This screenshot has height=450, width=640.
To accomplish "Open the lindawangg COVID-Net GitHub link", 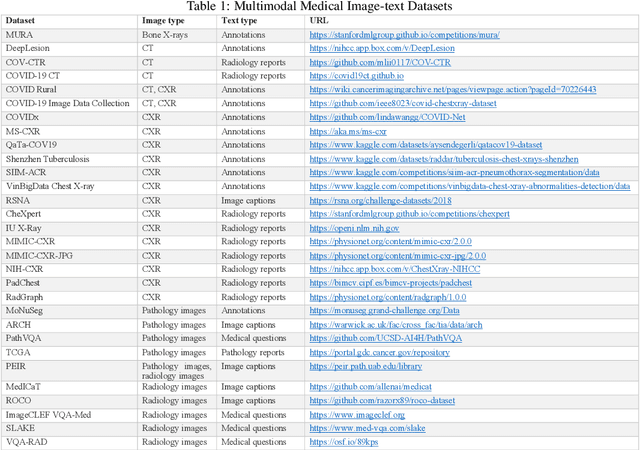I will tap(388, 117).
